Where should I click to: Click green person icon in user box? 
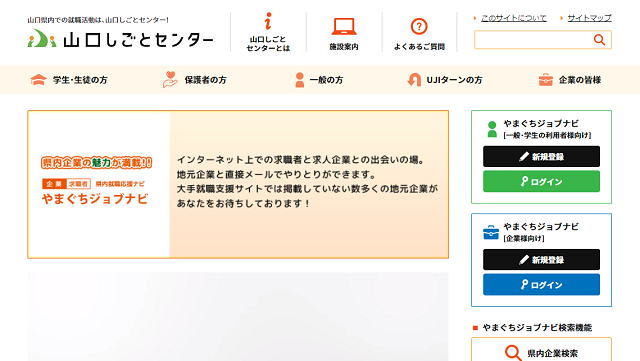tap(492, 129)
